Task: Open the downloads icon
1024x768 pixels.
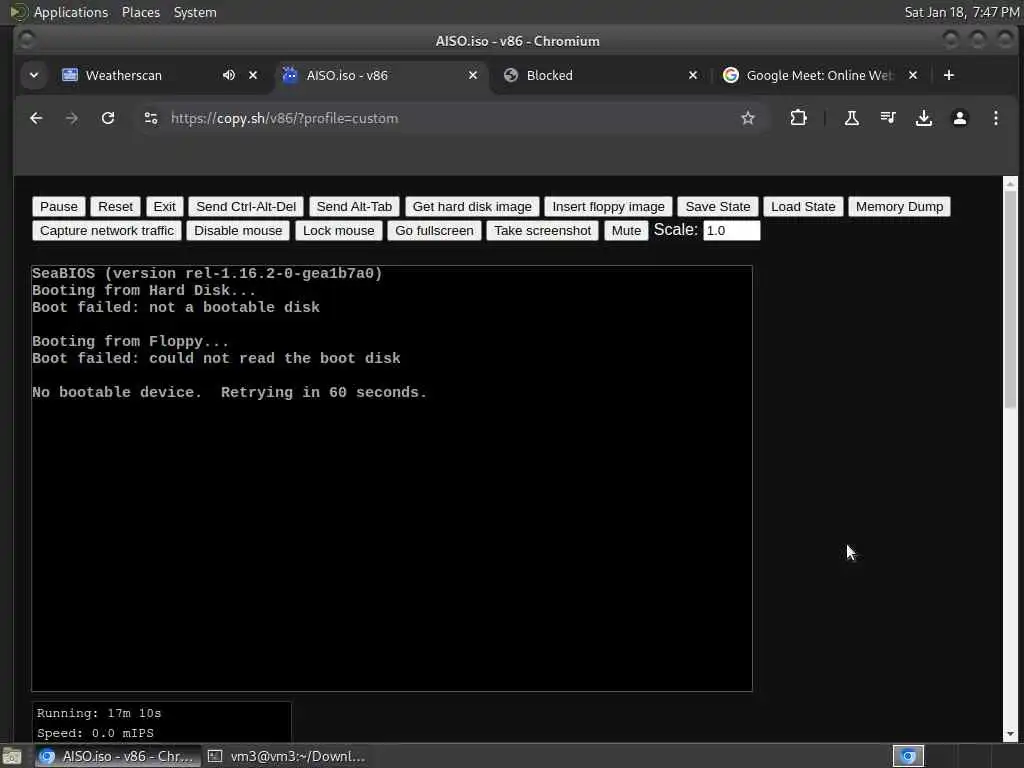Action: (x=923, y=118)
